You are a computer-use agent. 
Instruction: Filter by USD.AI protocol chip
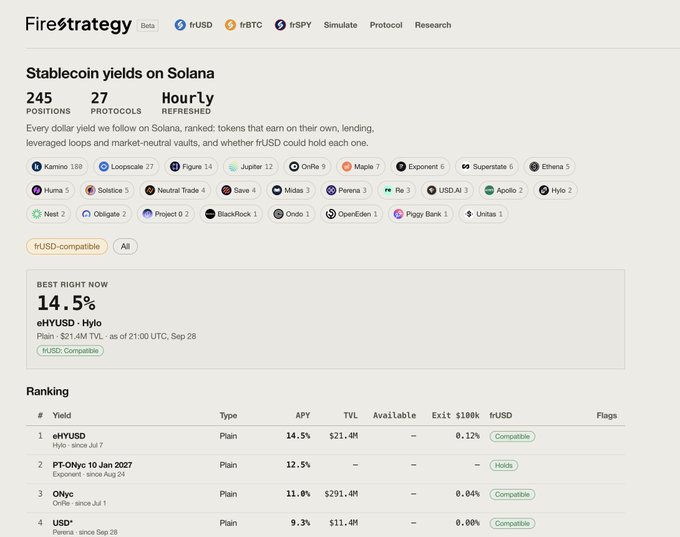point(447,190)
